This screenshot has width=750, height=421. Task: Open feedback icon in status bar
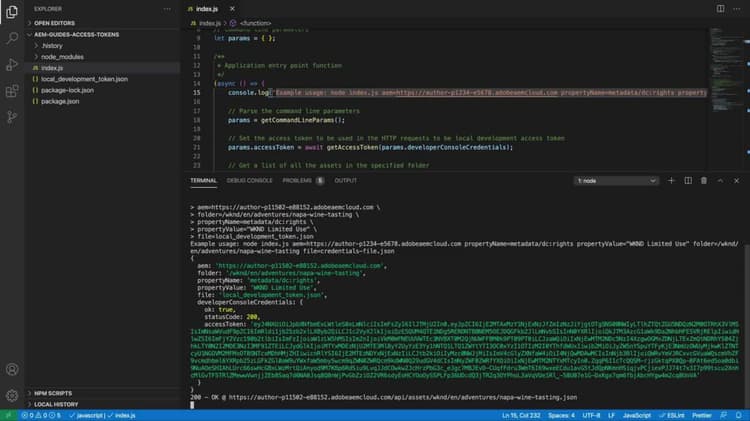click(723, 415)
